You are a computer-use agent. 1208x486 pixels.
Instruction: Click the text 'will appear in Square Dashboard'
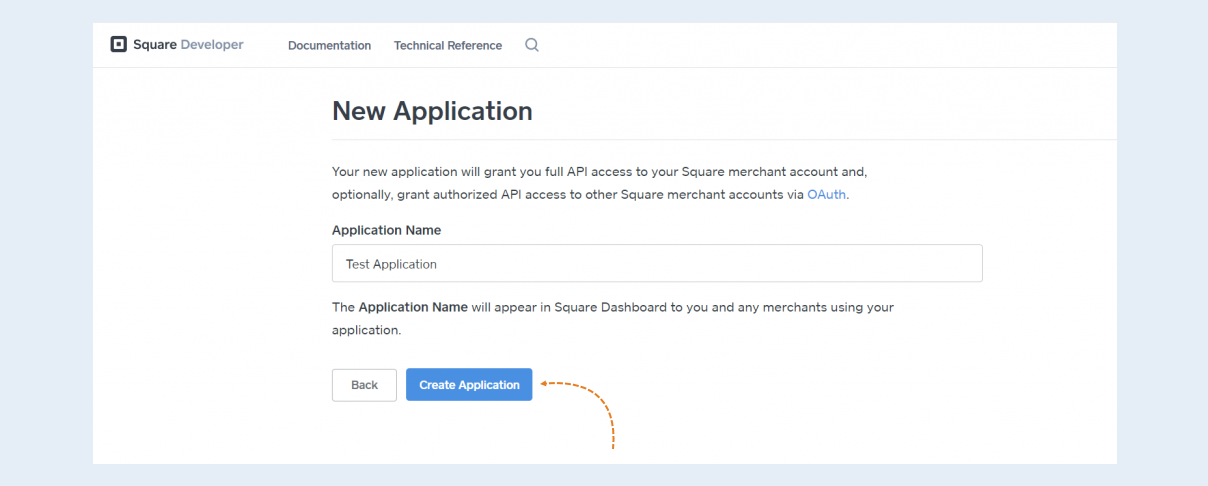(x=570, y=307)
